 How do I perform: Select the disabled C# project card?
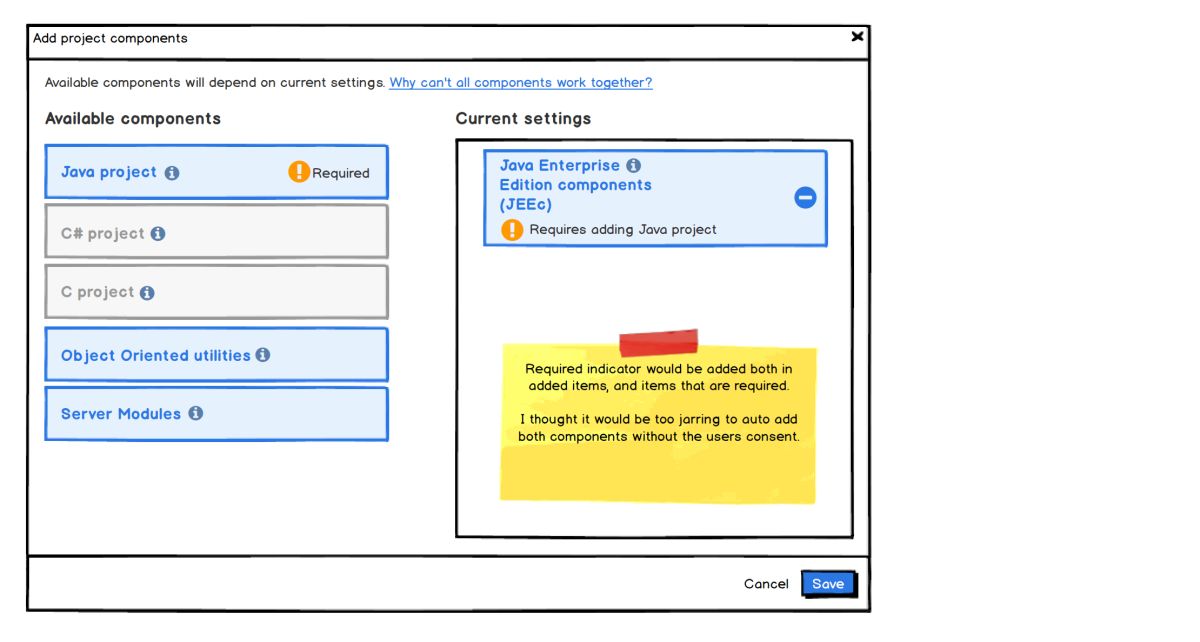pyautogui.click(x=216, y=232)
